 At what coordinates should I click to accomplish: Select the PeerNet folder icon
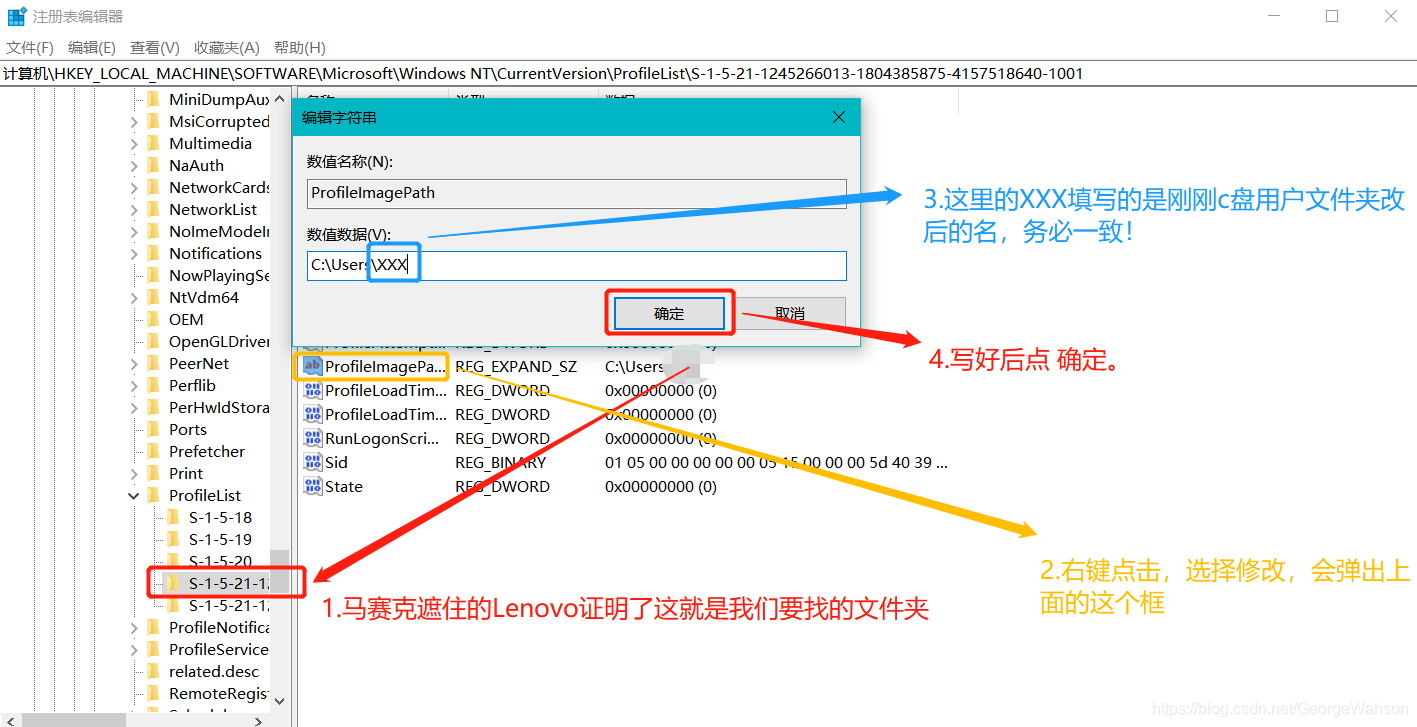click(x=153, y=363)
